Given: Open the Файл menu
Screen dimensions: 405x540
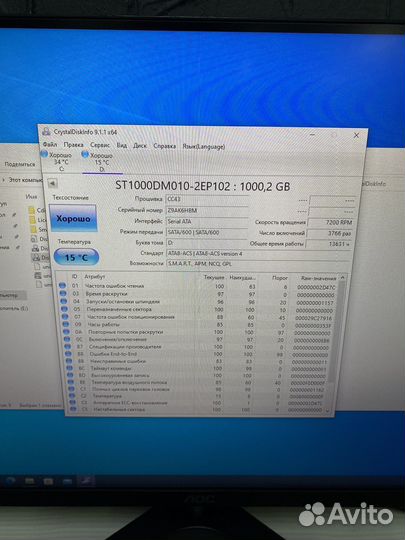Looking at the screenshot, I should [50, 144].
